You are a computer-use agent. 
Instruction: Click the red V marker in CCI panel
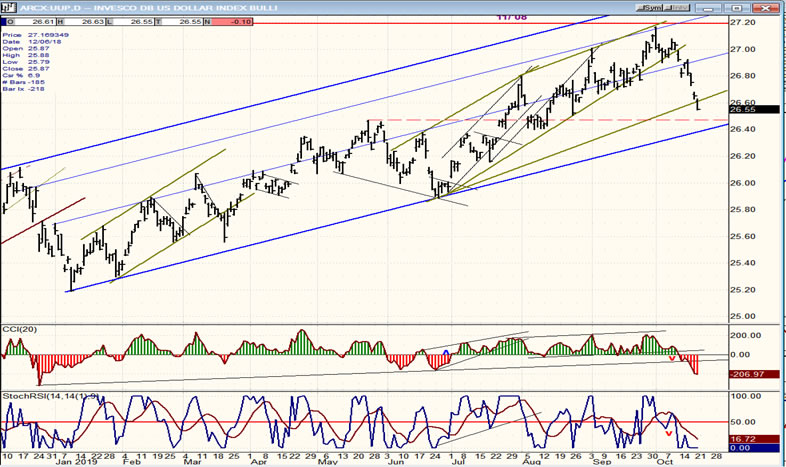[x=672, y=358]
